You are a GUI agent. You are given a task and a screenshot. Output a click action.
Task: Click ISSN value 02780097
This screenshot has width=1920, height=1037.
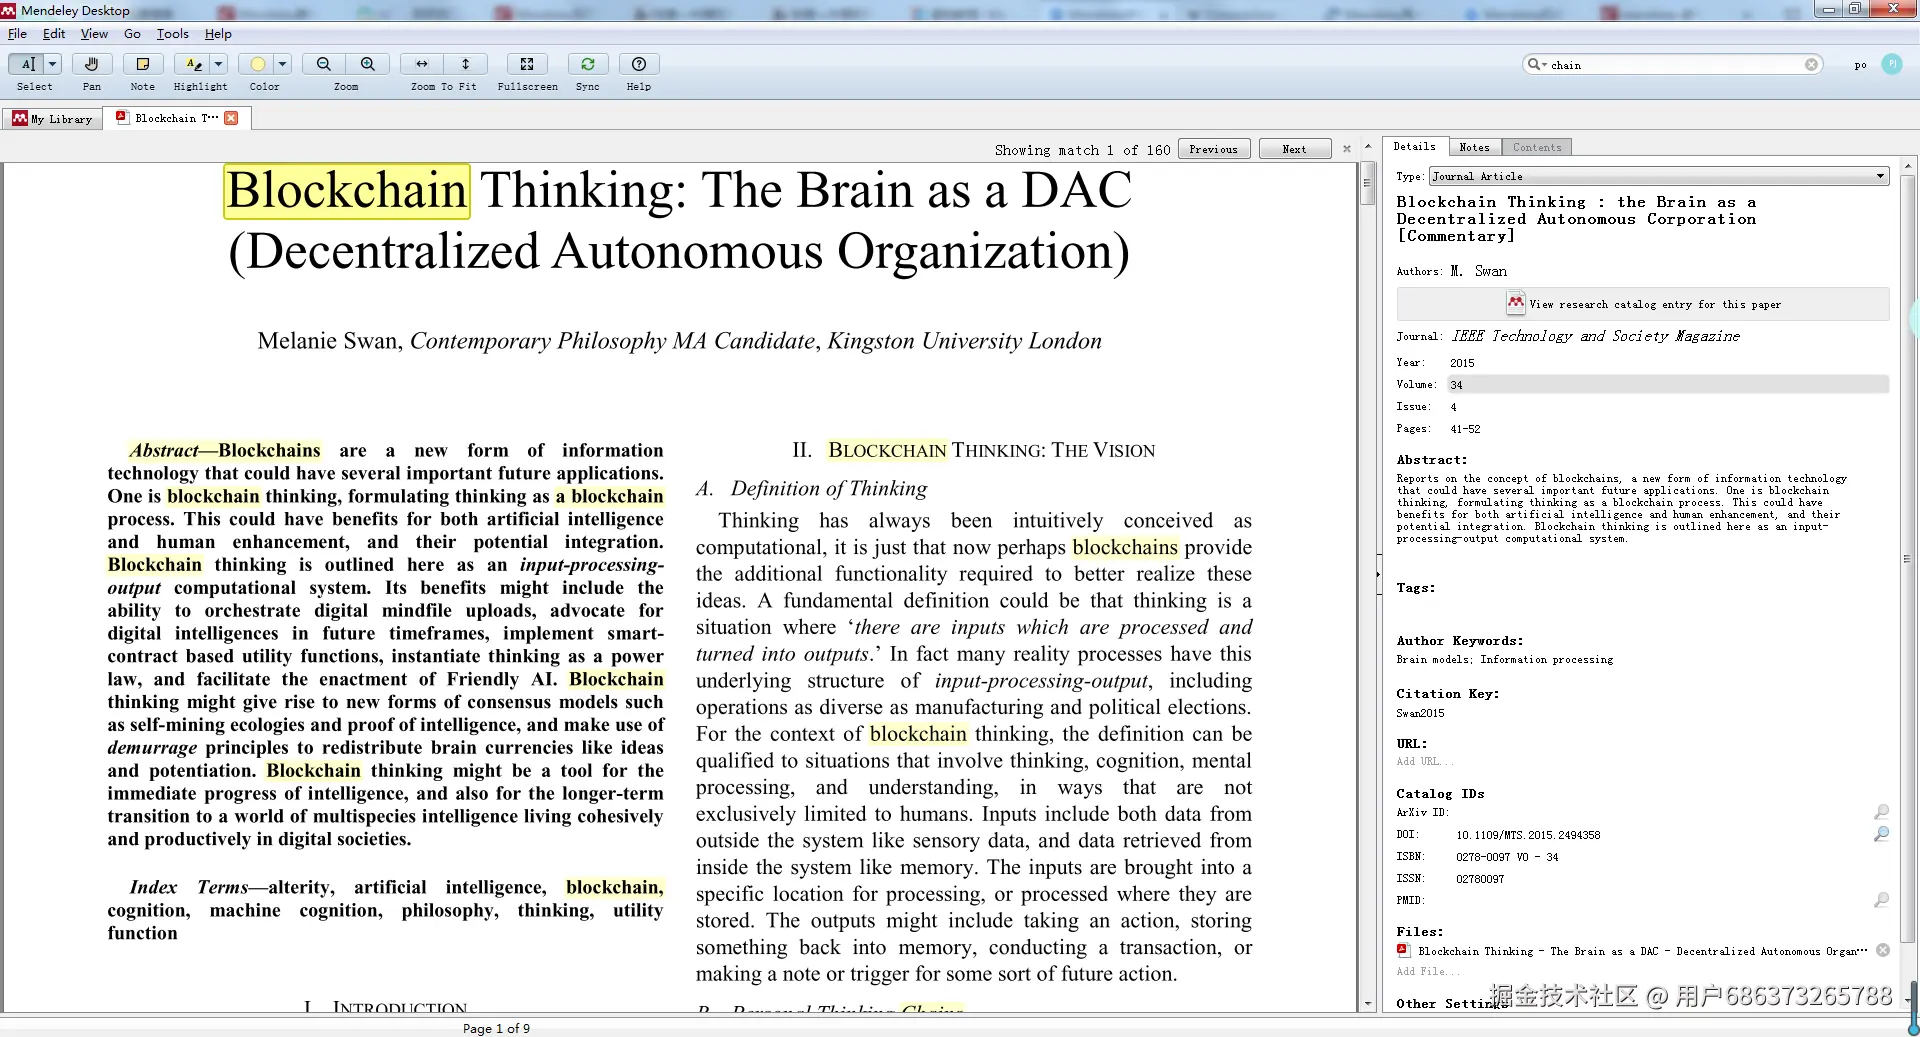click(1479, 879)
